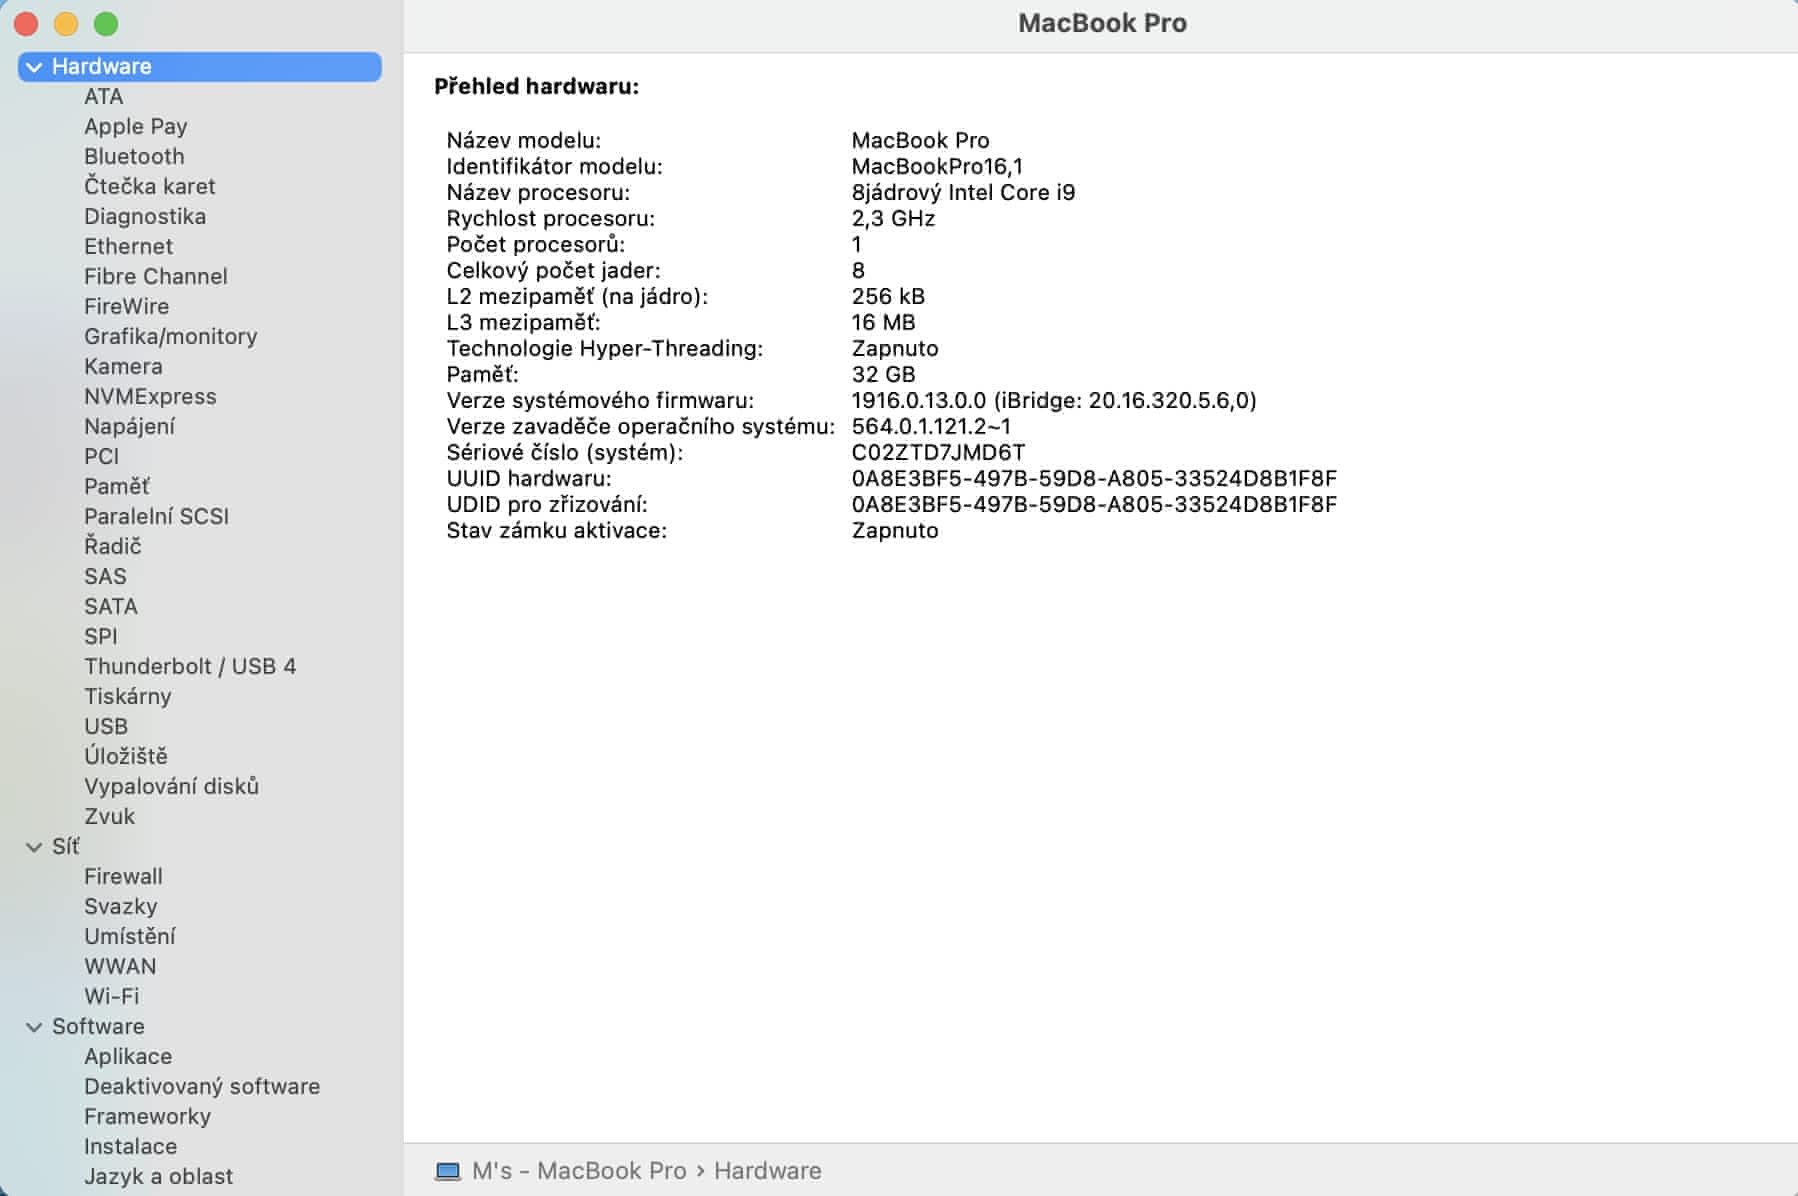Select Deaktivovaný software entry

click(202, 1087)
